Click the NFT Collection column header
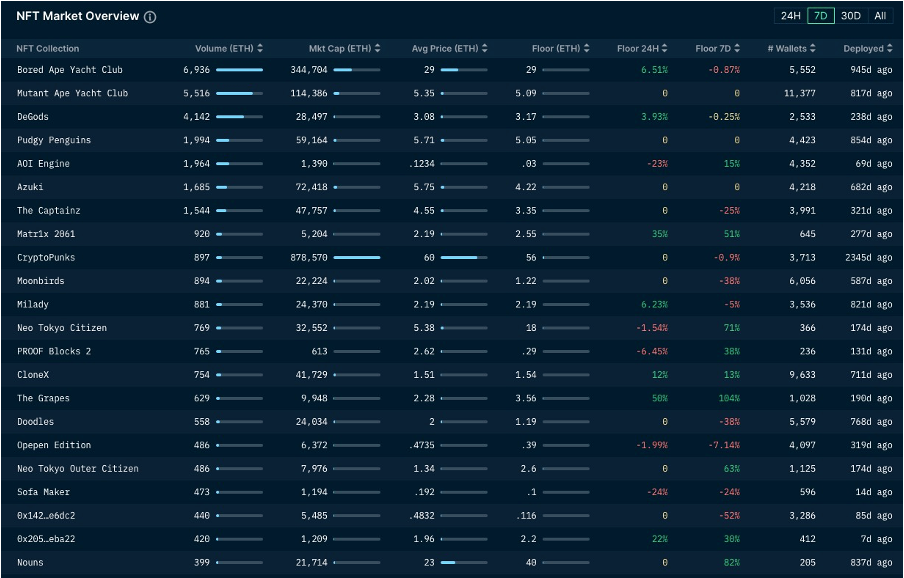The image size is (904, 578). [x=48, y=48]
